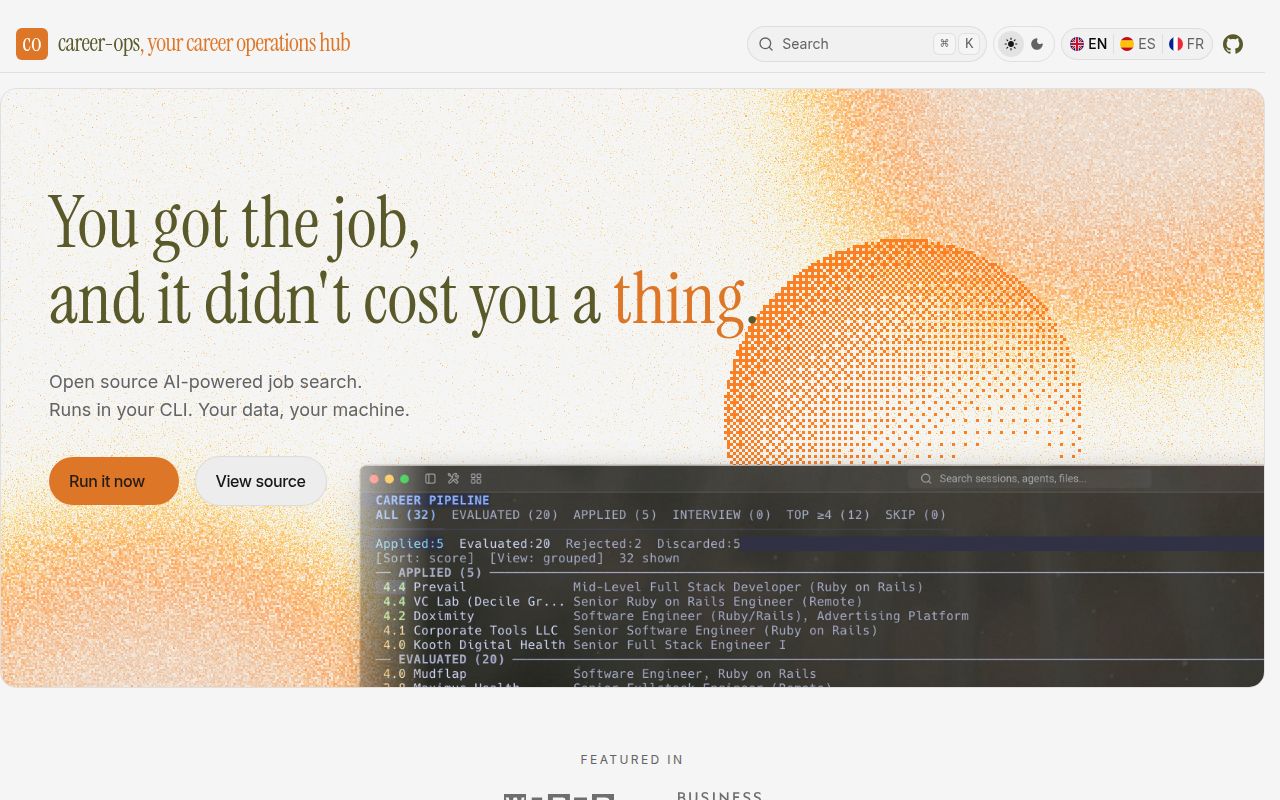Select EN English language option

pos(1088,44)
